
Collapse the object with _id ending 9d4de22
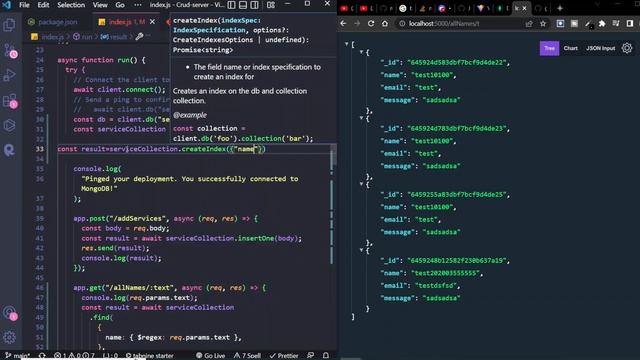click(x=361, y=52)
